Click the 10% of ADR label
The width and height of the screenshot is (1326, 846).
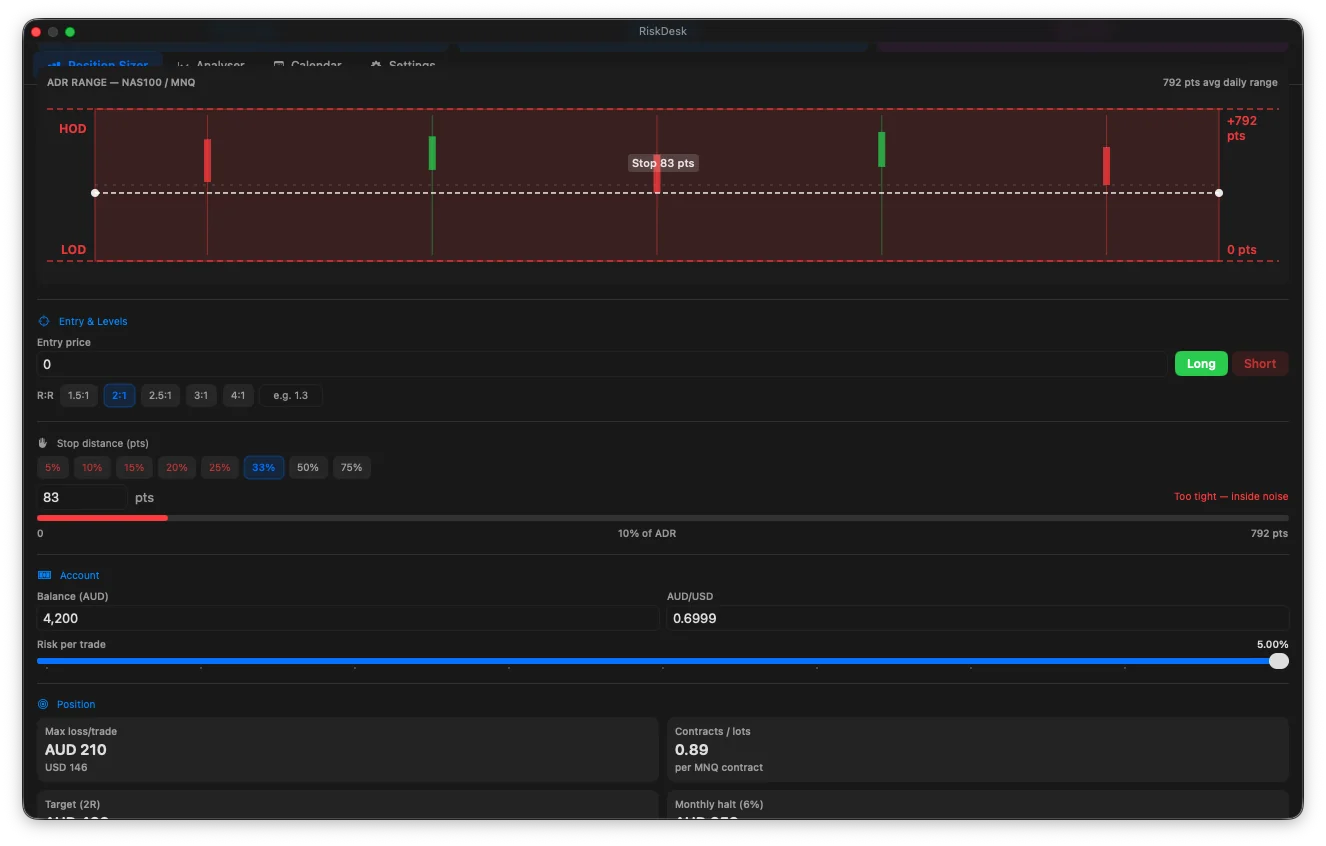click(647, 534)
